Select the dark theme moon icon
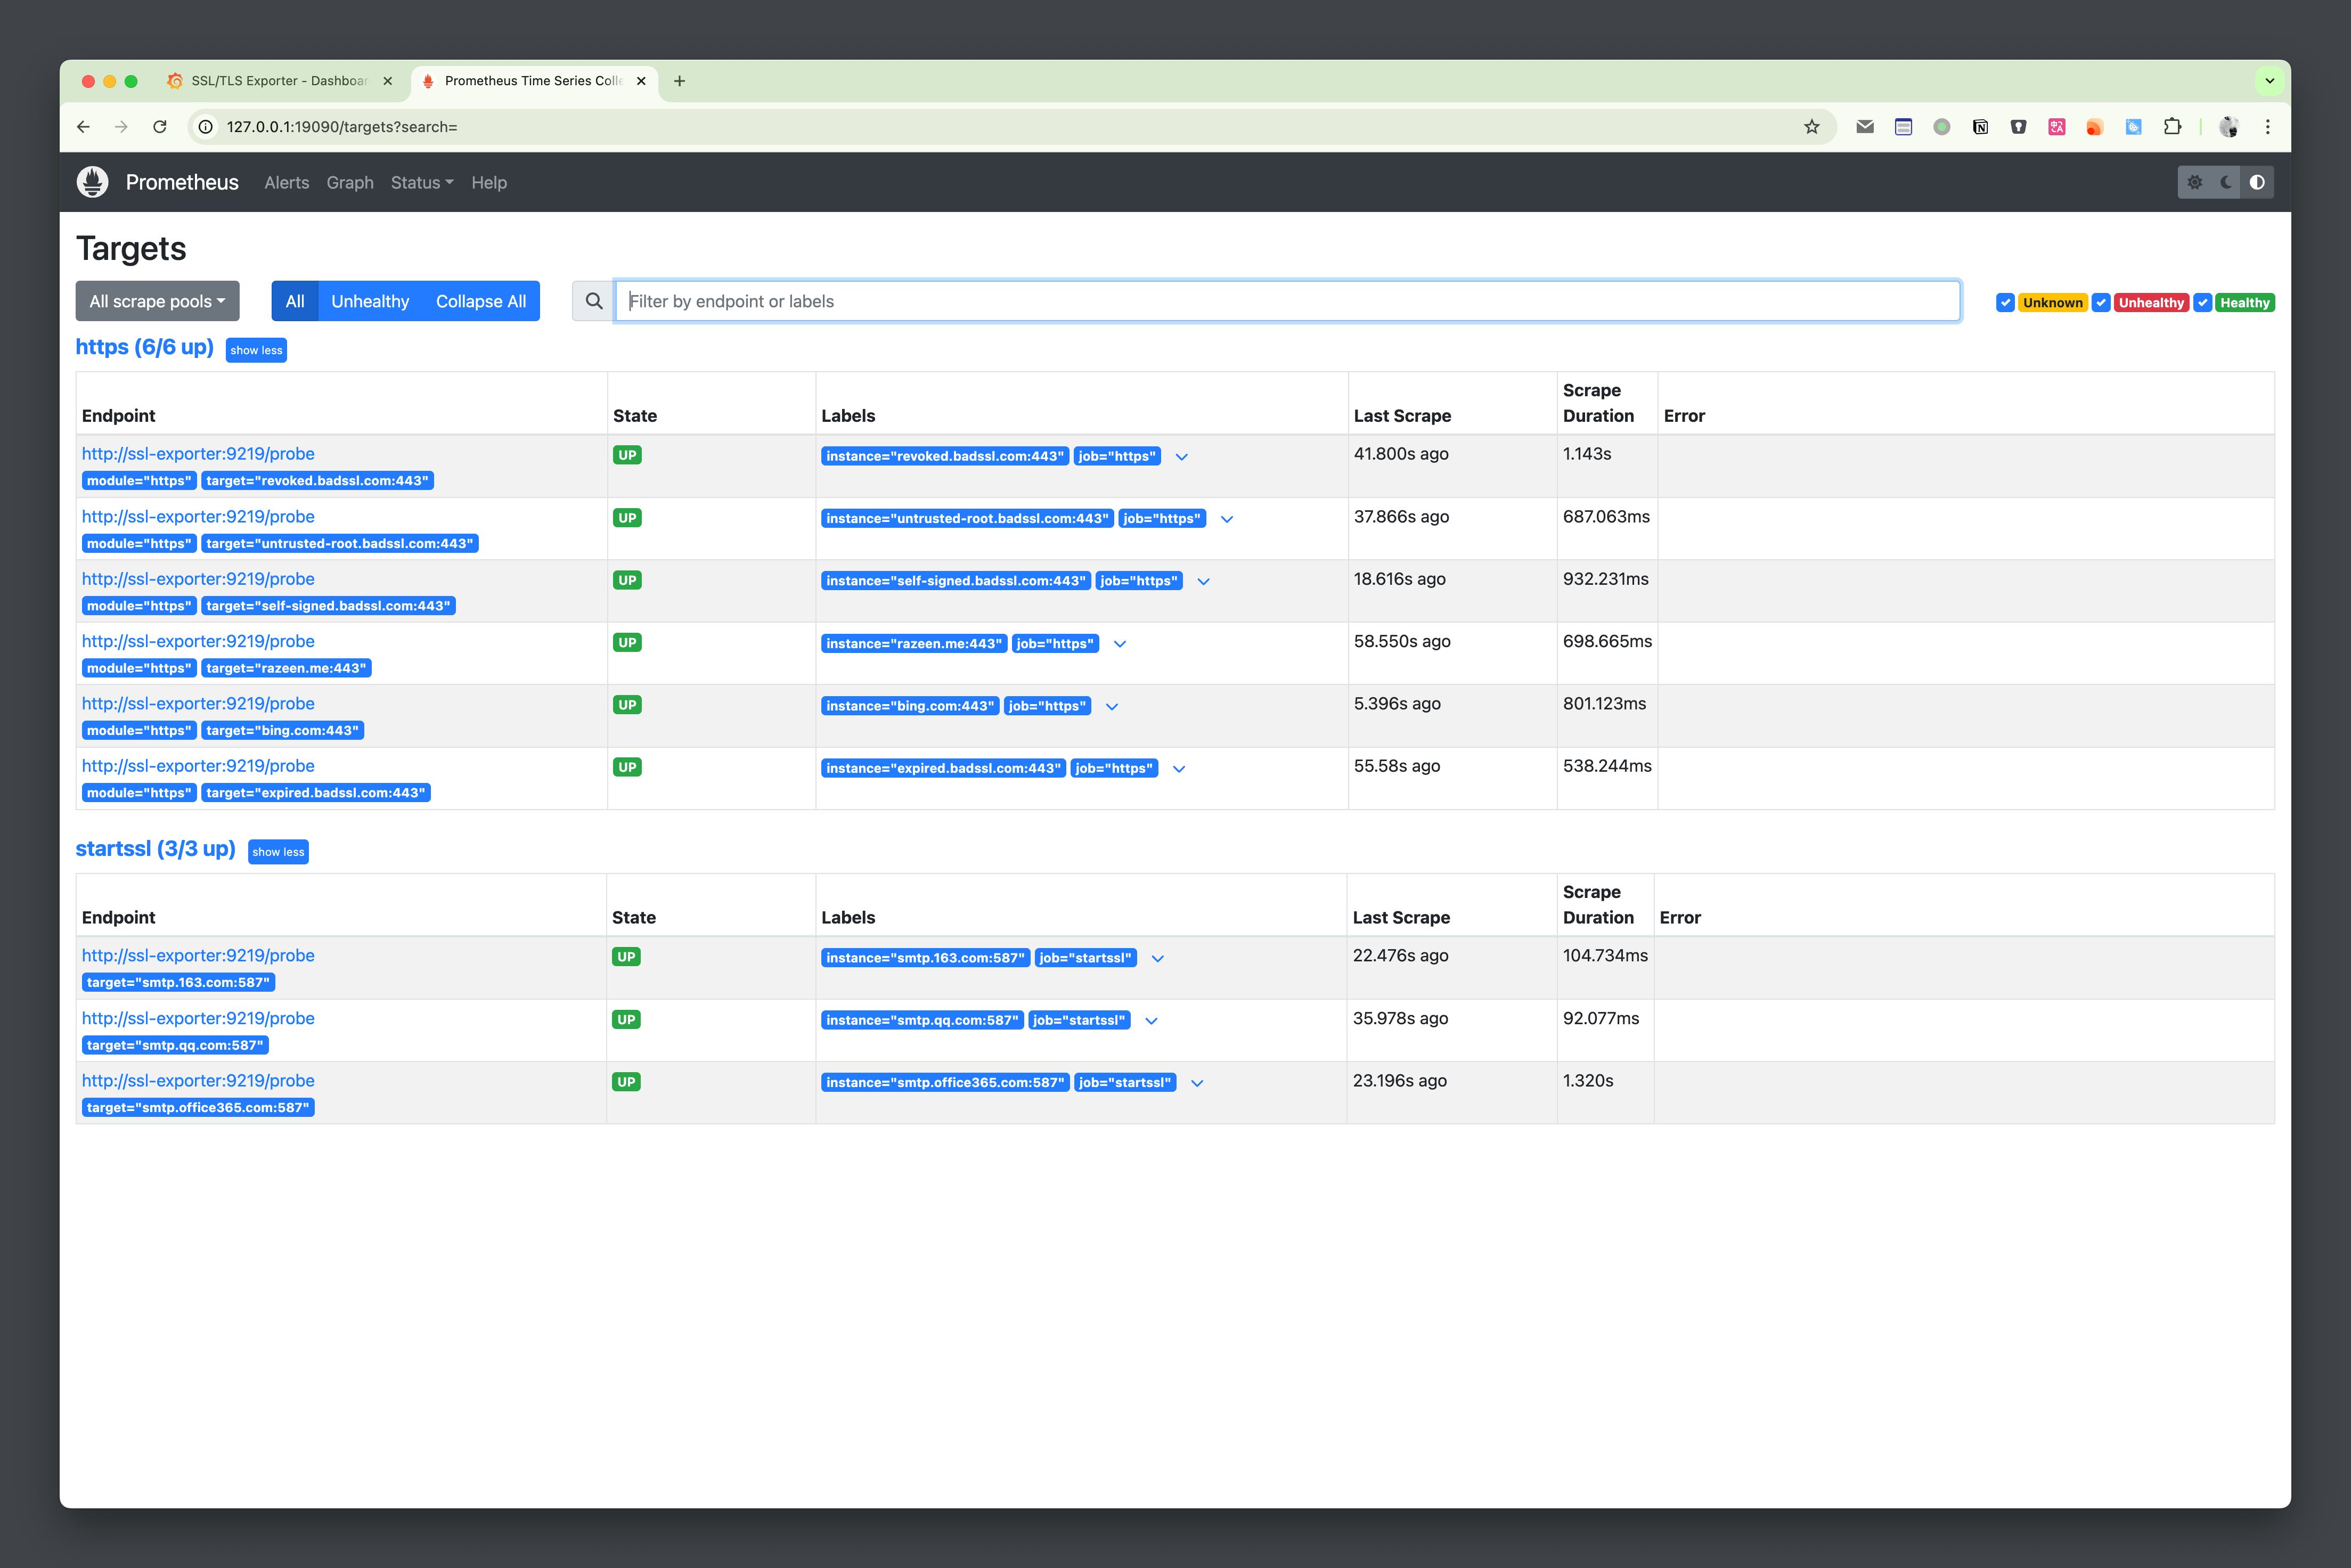Image resolution: width=2351 pixels, height=1568 pixels. 2226,182
